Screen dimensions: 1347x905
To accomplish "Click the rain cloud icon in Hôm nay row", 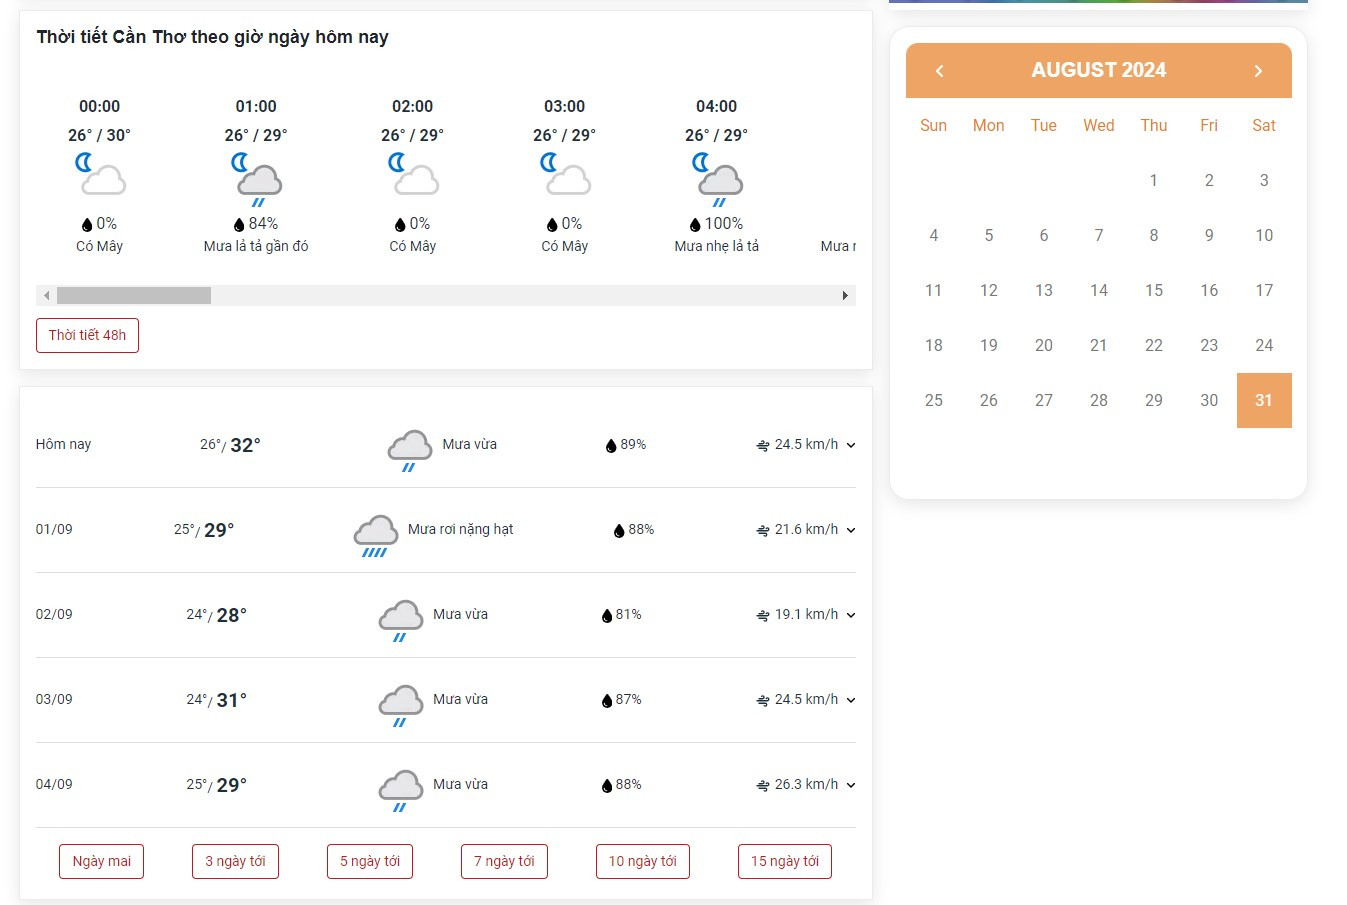I will click(409, 449).
